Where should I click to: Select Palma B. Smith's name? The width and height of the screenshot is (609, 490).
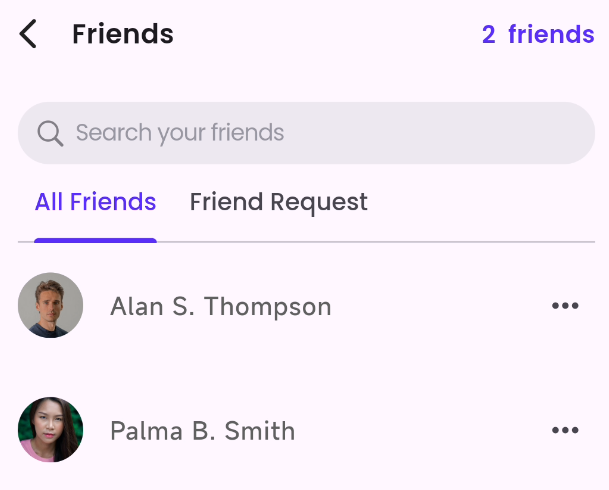coord(202,431)
